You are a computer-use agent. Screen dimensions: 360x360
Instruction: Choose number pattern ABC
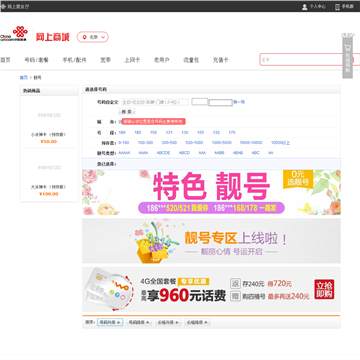tap(256, 153)
